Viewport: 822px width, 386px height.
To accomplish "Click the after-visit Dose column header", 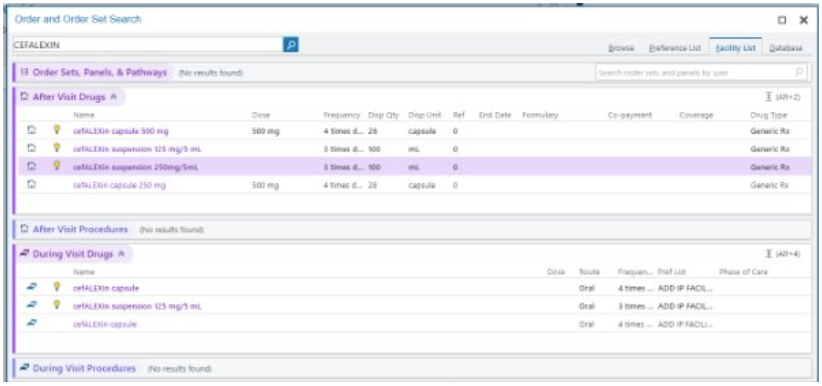I will point(261,115).
